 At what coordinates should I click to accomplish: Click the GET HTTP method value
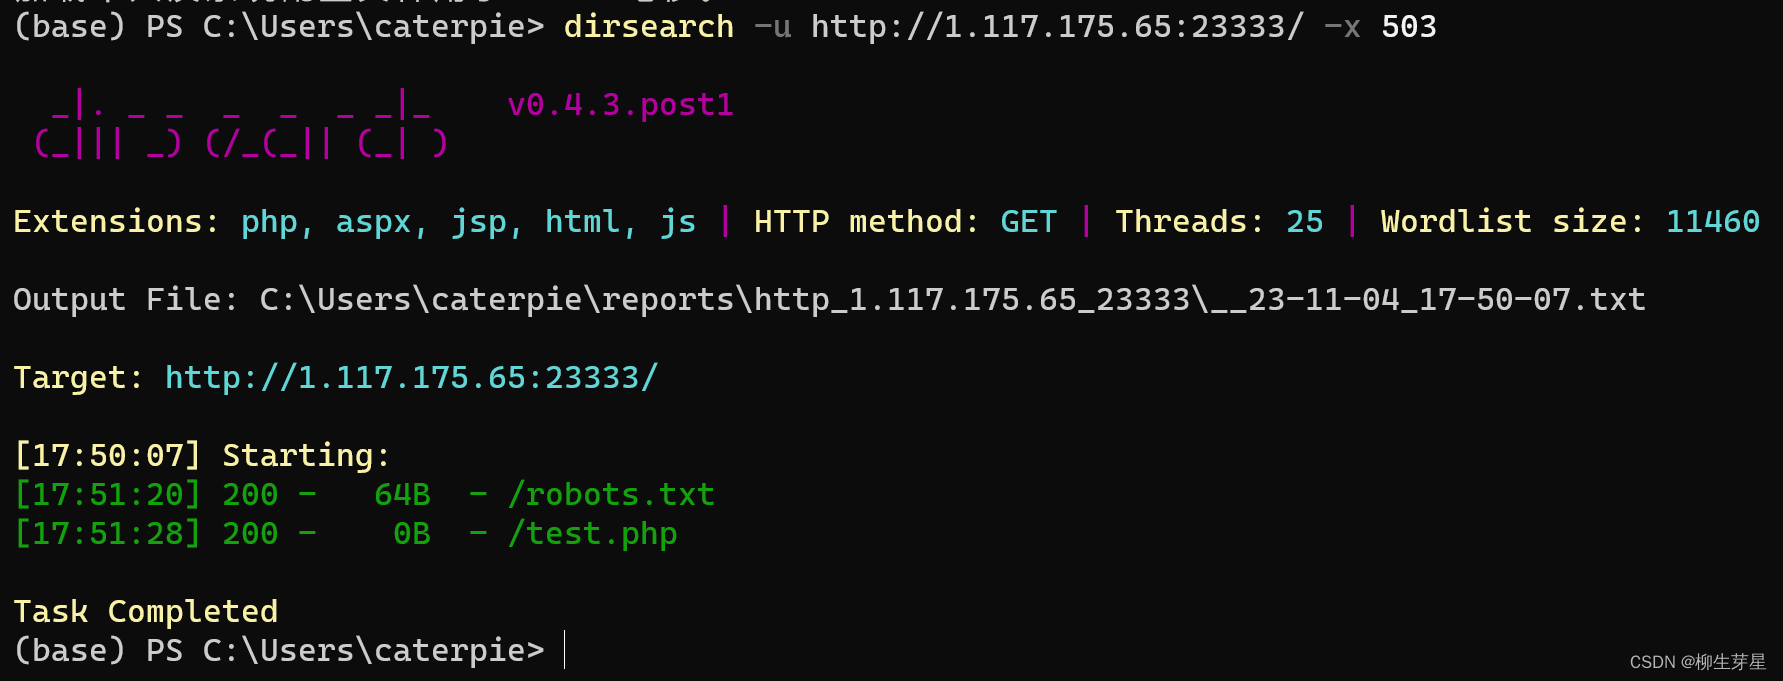(x=1028, y=222)
